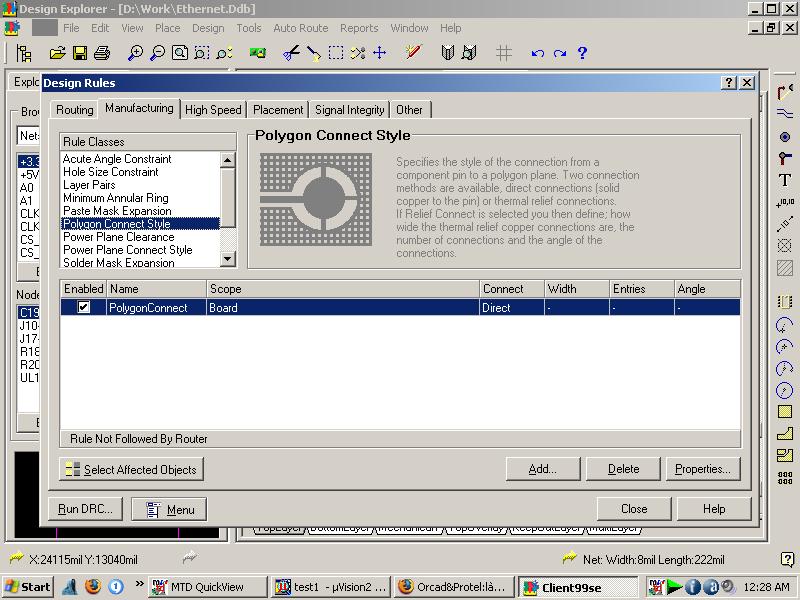The width and height of the screenshot is (800, 600).
Task: Click the Undo arrow icon
Action: coord(538,53)
